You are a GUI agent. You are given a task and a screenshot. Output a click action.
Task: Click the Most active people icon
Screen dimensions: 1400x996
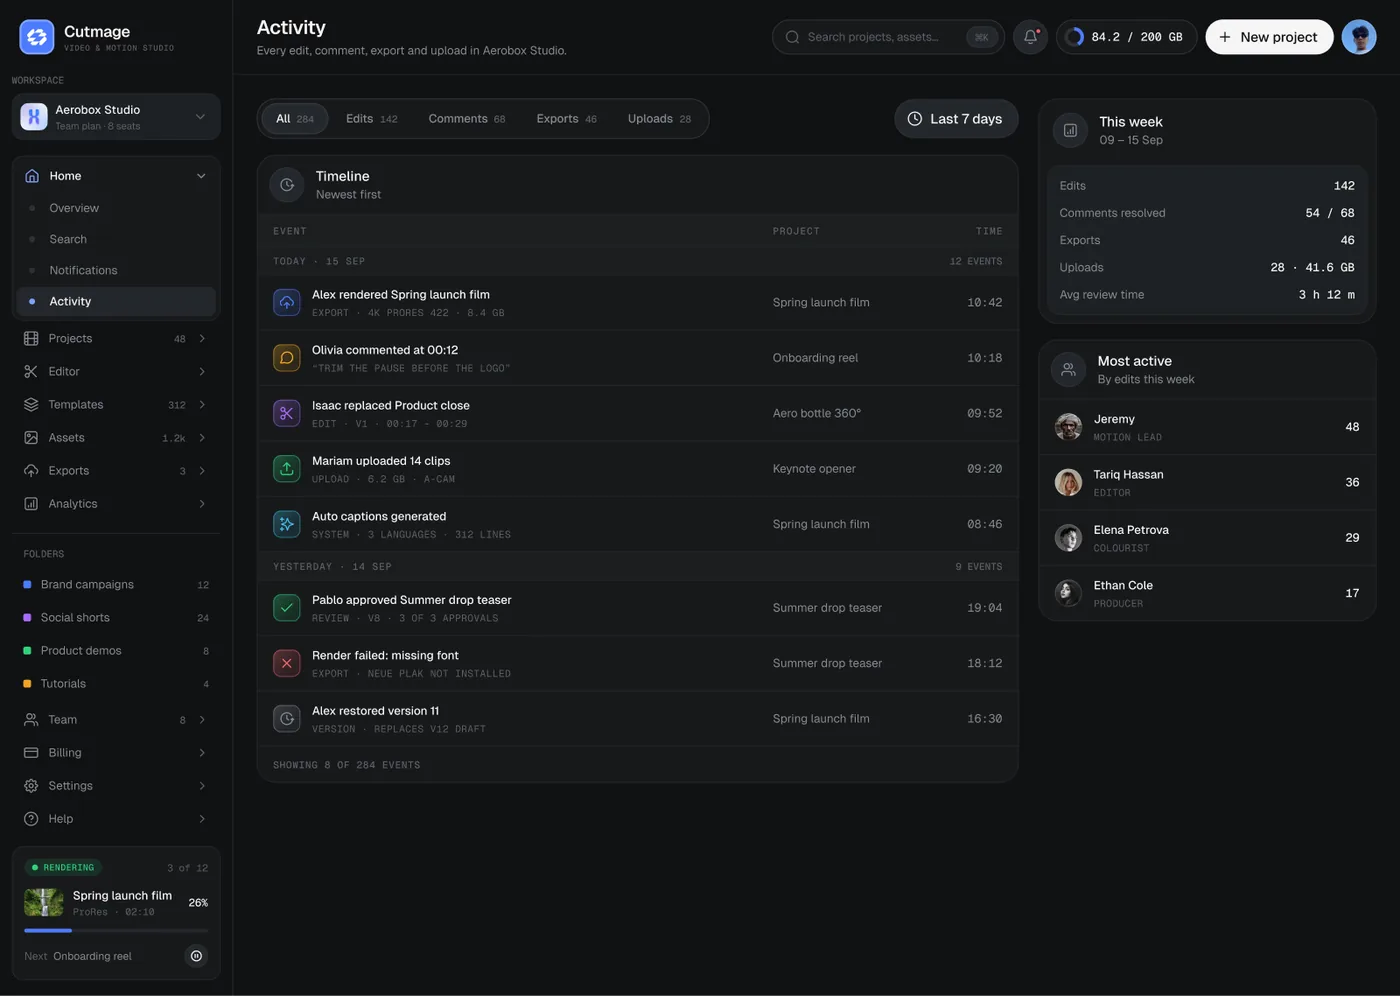coord(1068,369)
